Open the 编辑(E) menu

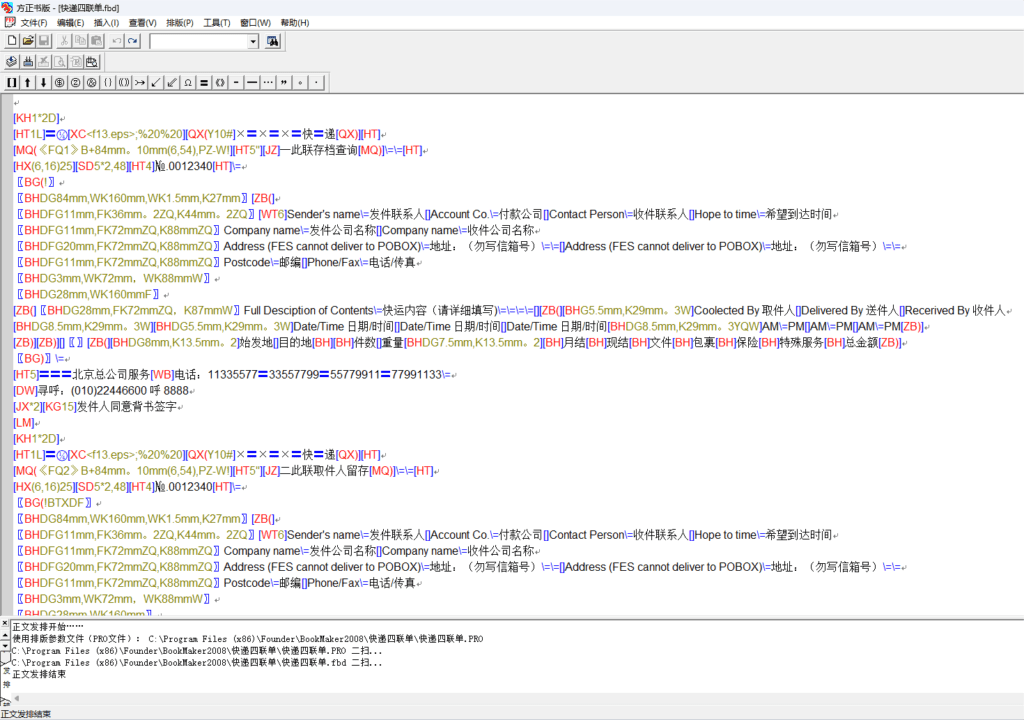tap(71, 23)
